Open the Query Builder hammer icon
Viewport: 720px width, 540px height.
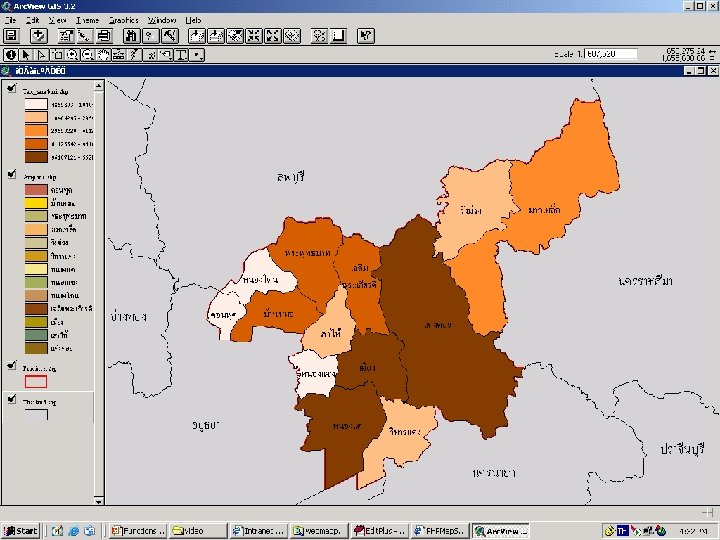pyautogui.click(x=169, y=36)
